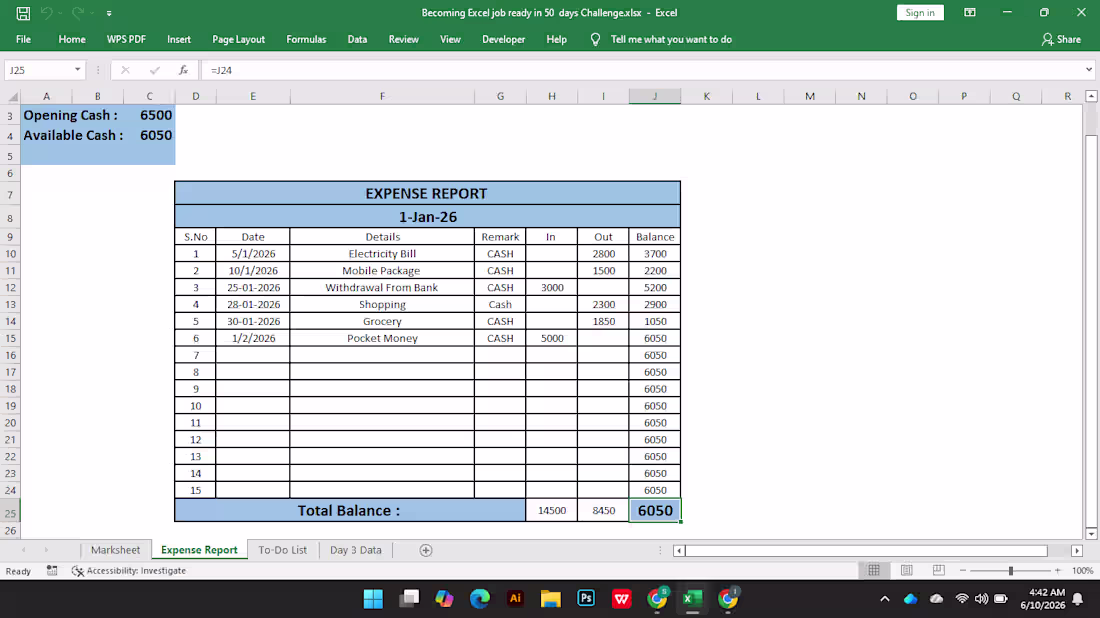Open the Data ribbon tab
Viewport: 1100px width, 618px height.
[x=357, y=39]
